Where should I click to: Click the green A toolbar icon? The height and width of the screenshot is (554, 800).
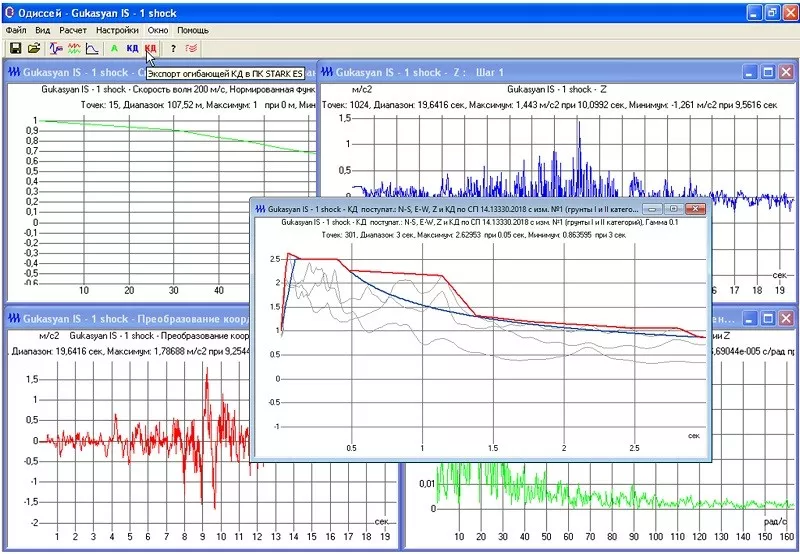point(114,48)
